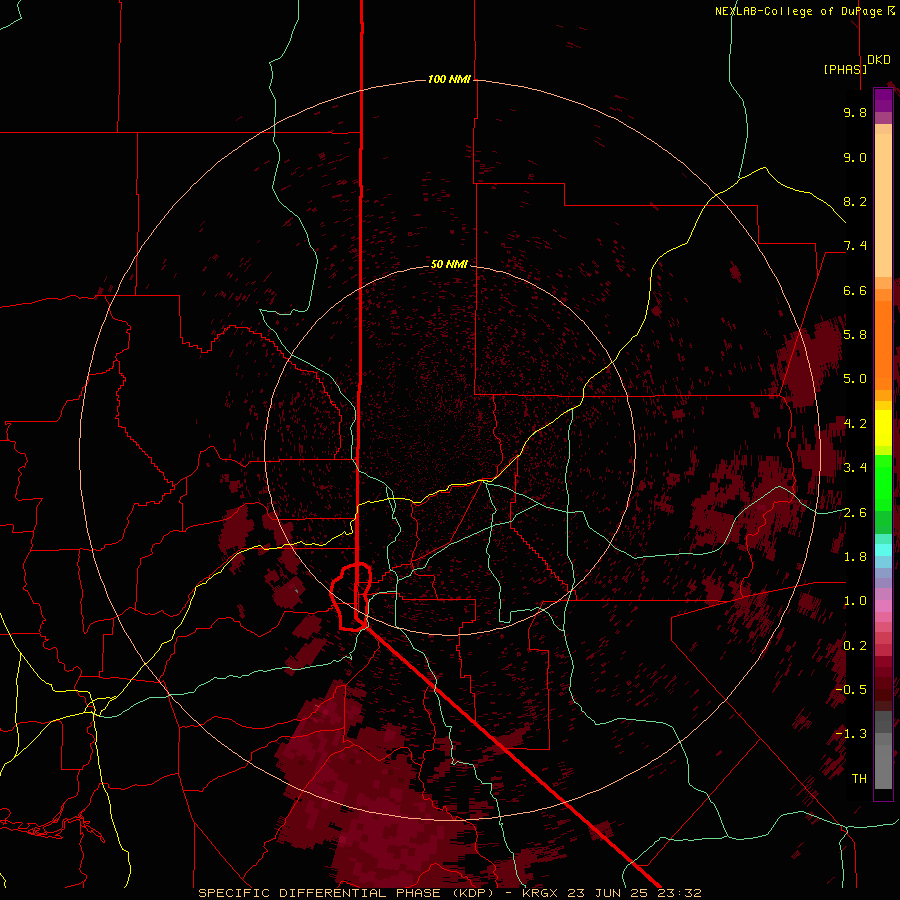Image resolution: width=900 pixels, height=900 pixels.
Task: Click the DKD label above the color scale
Action: 879,60
